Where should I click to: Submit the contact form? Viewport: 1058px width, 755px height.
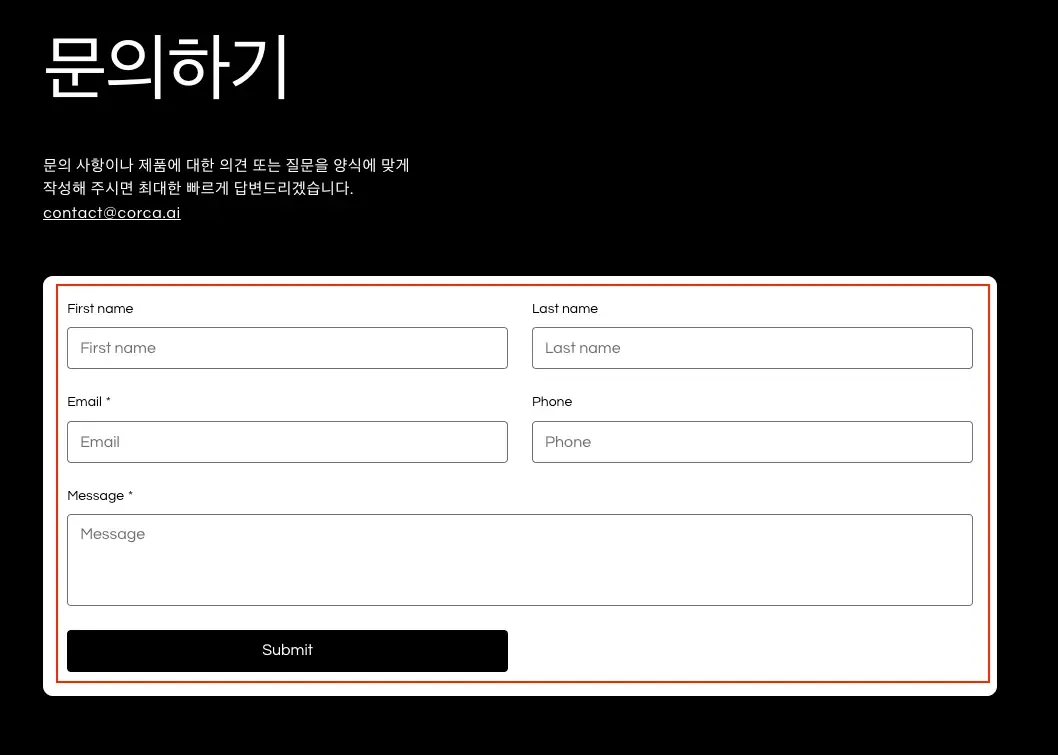tap(287, 651)
